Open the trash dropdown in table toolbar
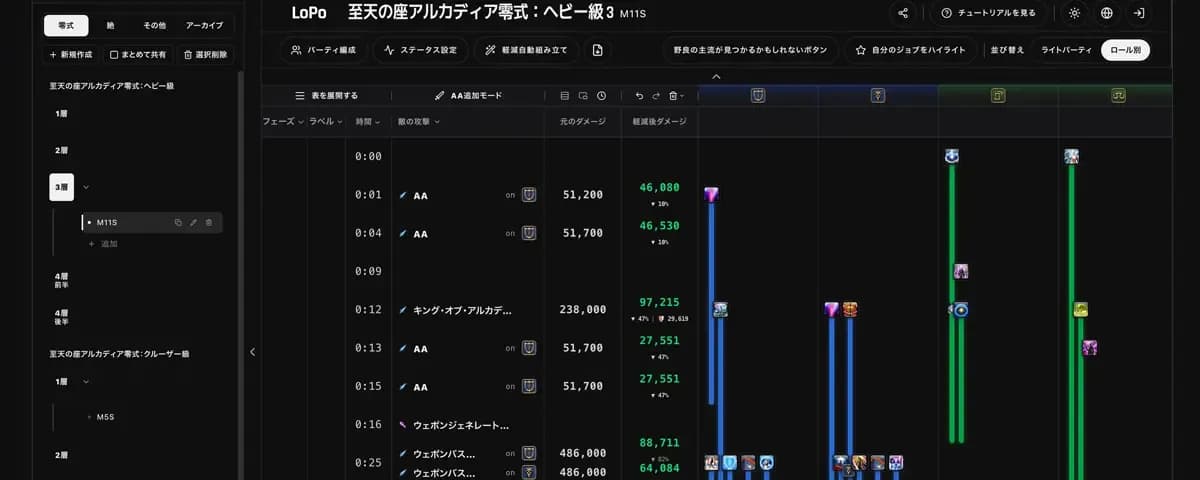Image resolution: width=1200 pixels, height=480 pixels. pos(676,96)
